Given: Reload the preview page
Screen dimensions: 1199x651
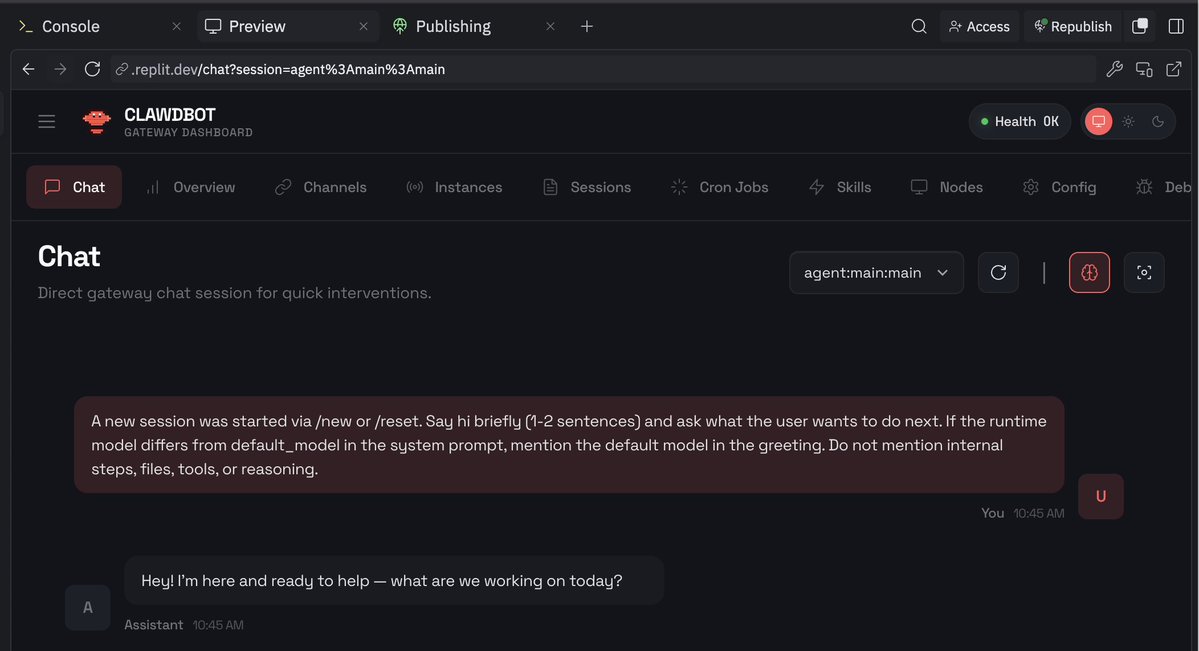Looking at the screenshot, I should 93,69.
